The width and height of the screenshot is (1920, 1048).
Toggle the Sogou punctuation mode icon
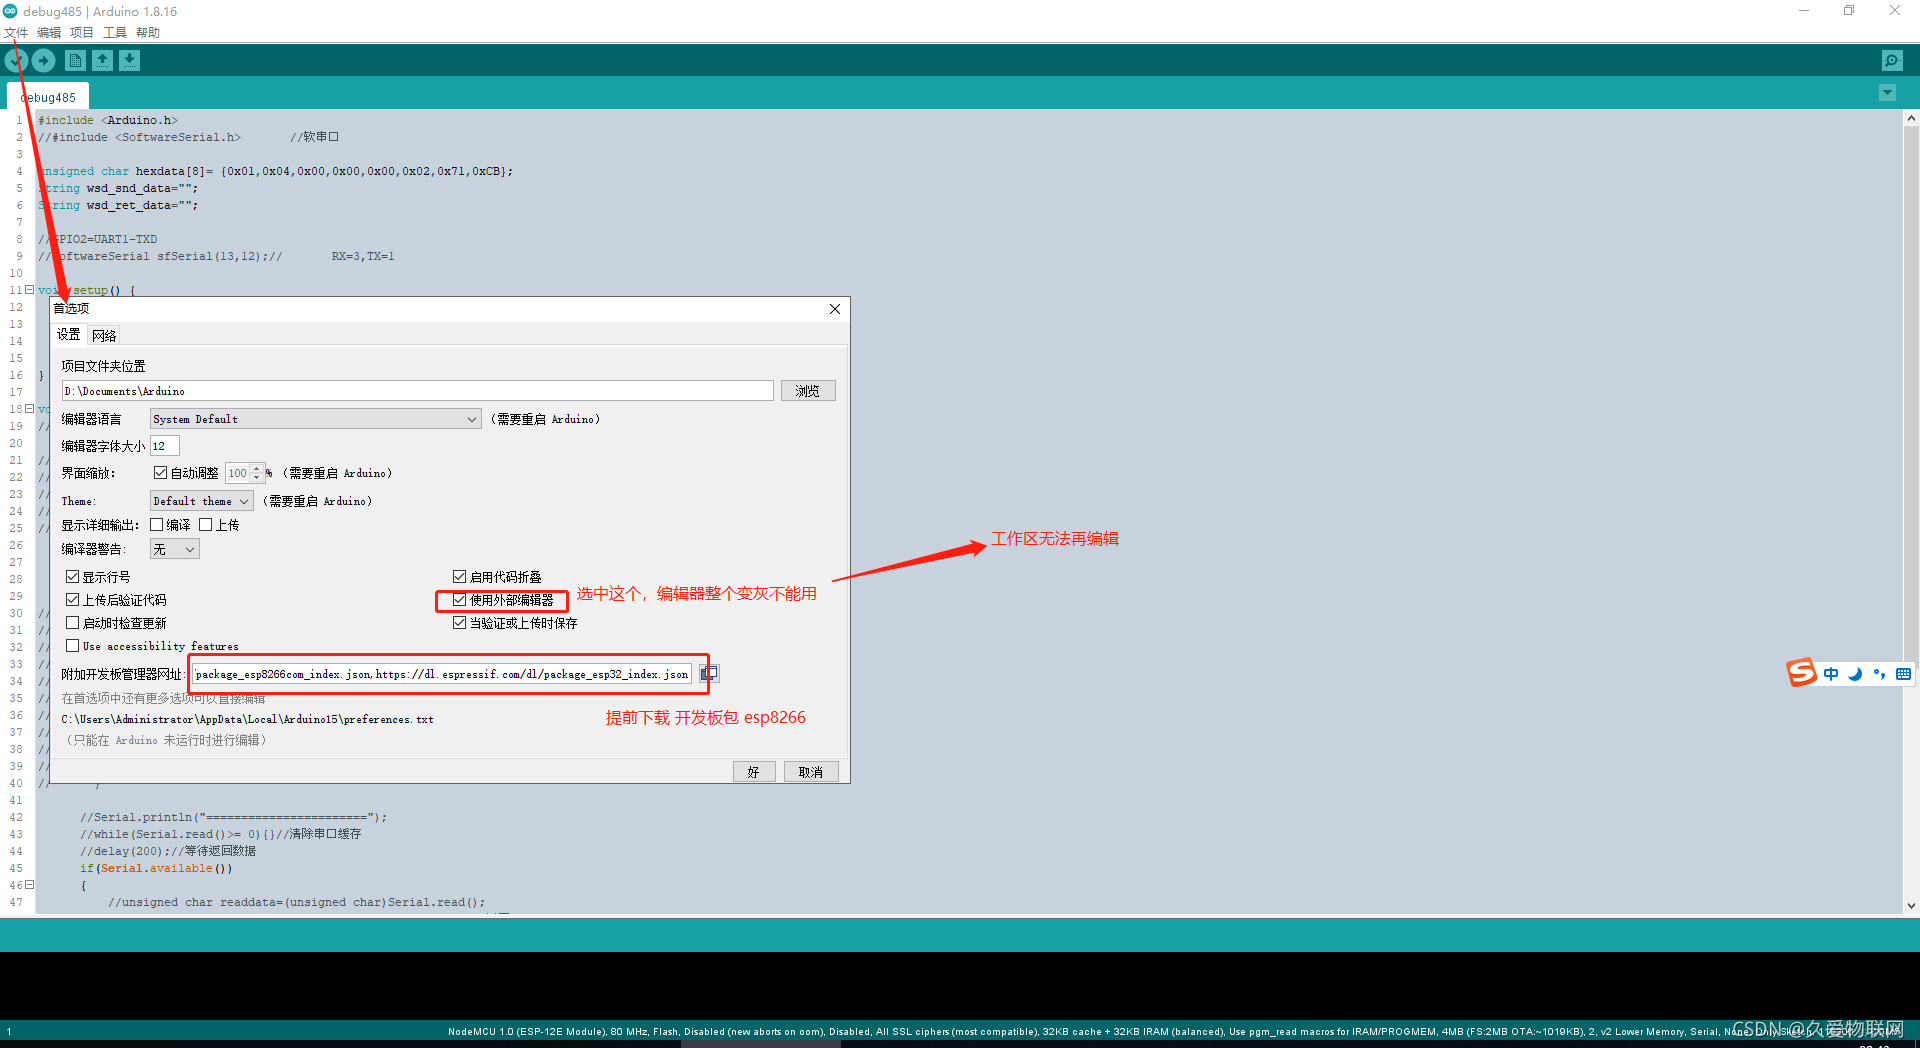point(1879,674)
